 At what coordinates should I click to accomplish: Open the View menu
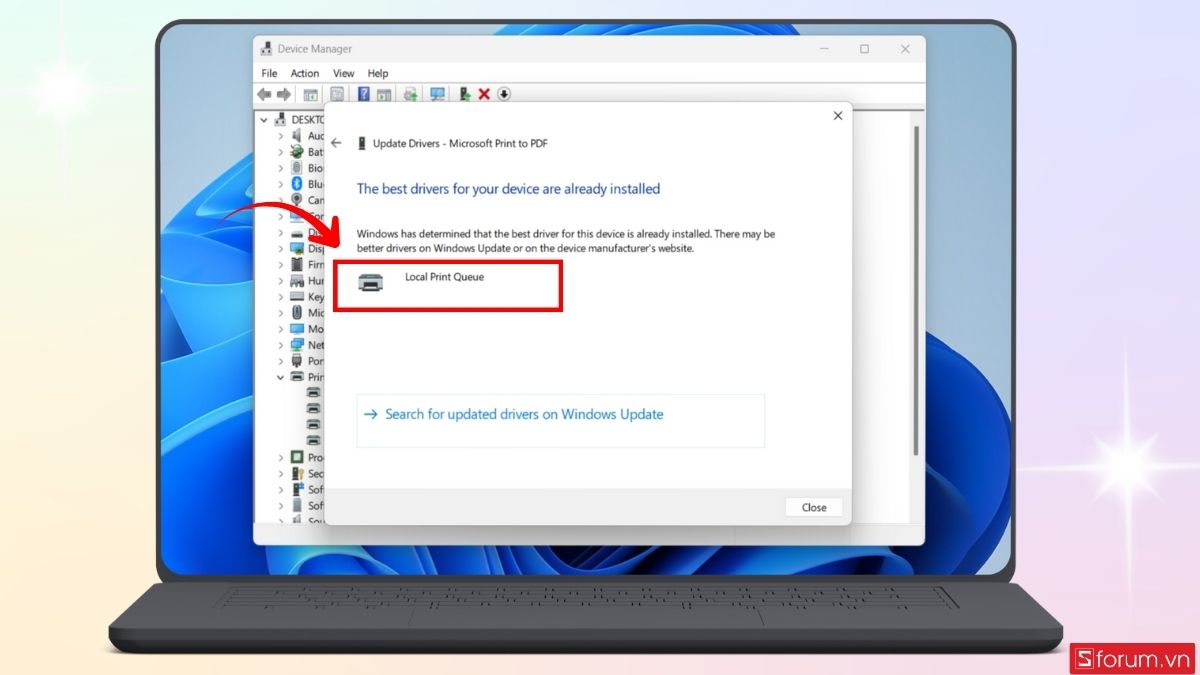(343, 73)
